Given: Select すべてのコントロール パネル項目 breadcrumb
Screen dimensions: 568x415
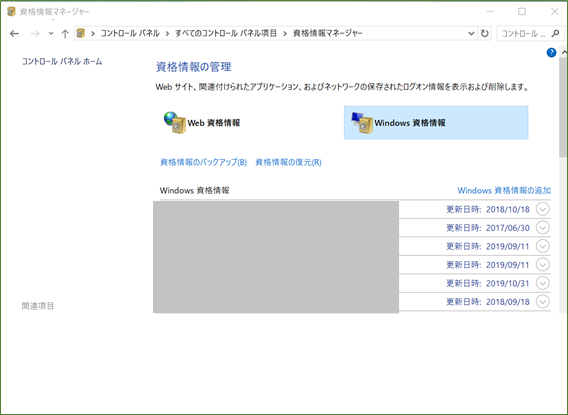Looking at the screenshot, I should (226, 33).
